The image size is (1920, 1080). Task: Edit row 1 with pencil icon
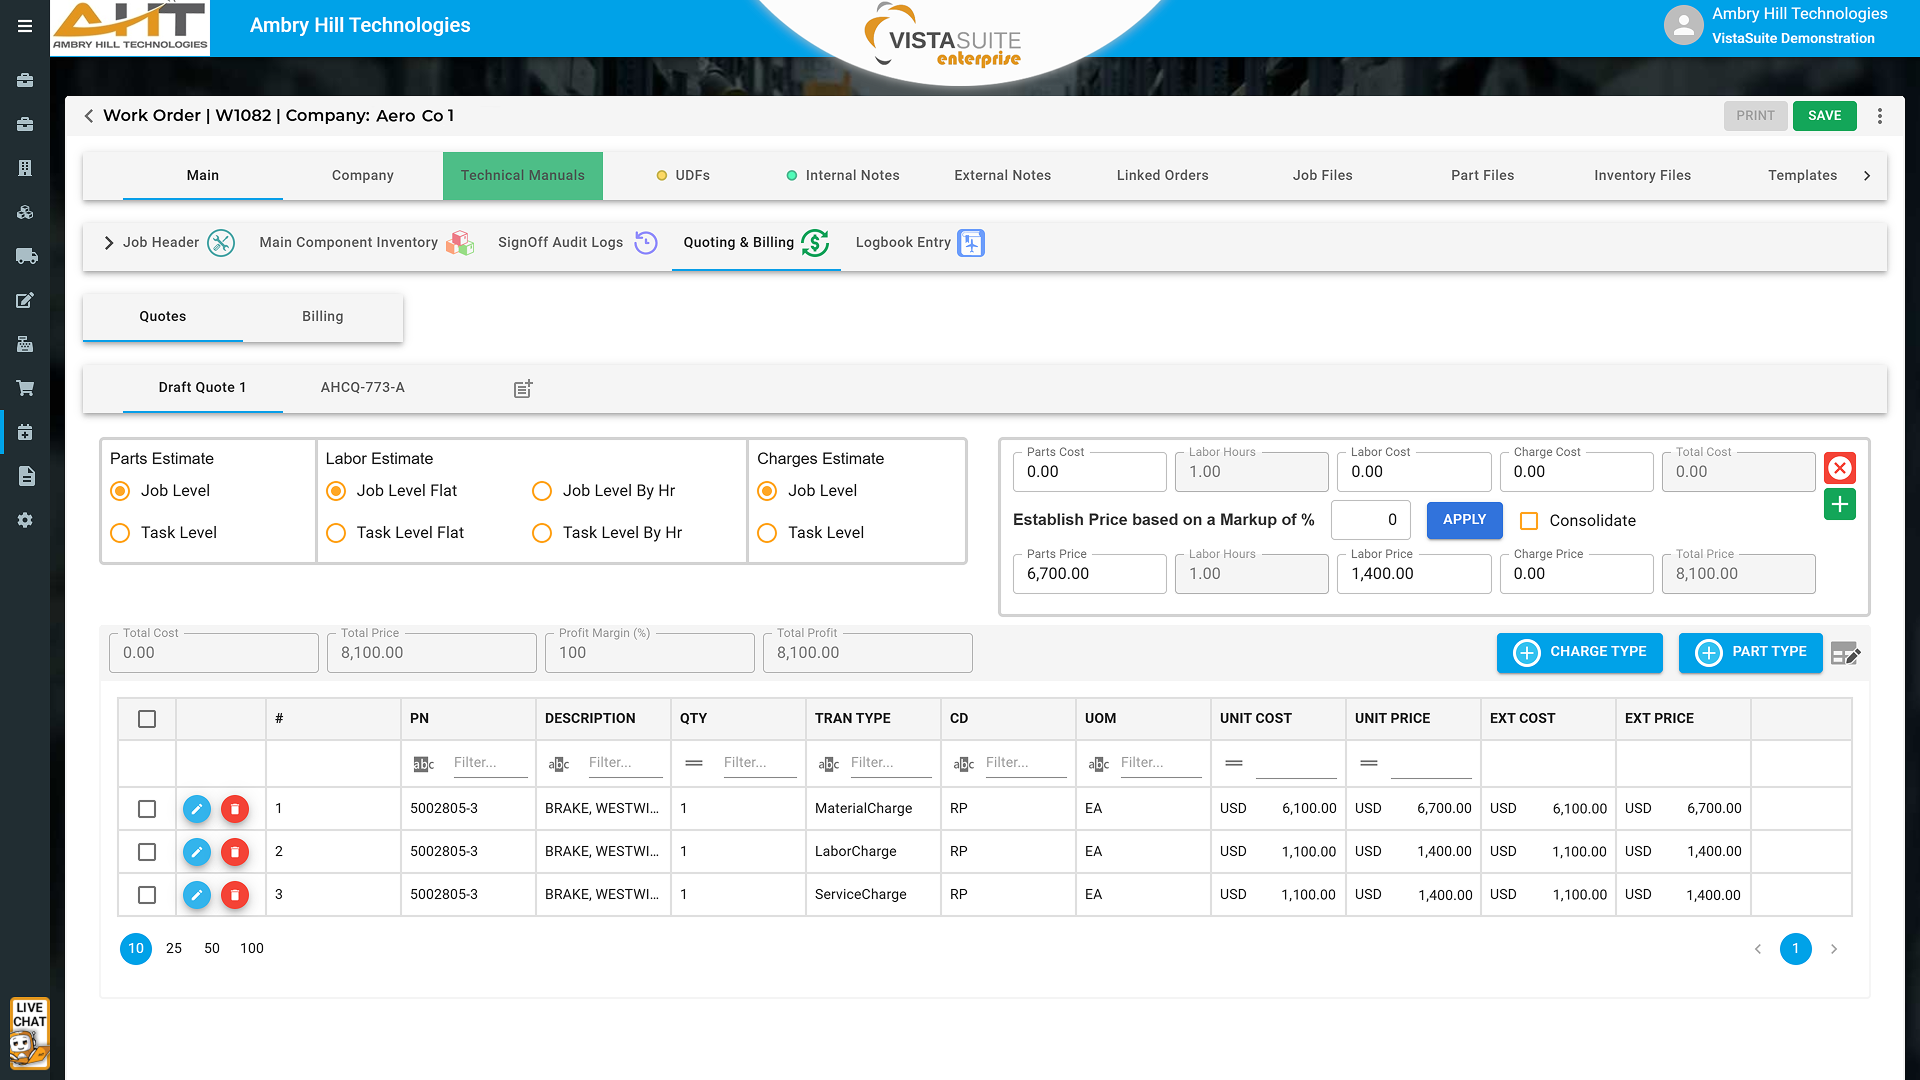[x=197, y=809]
